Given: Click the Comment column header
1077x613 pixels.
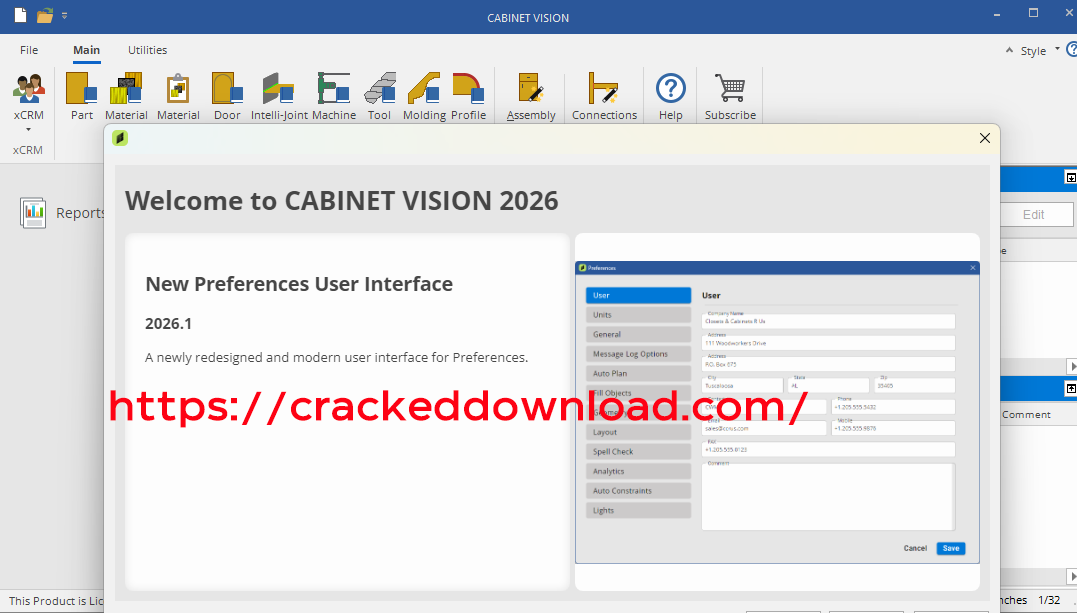Looking at the screenshot, I should (1026, 414).
